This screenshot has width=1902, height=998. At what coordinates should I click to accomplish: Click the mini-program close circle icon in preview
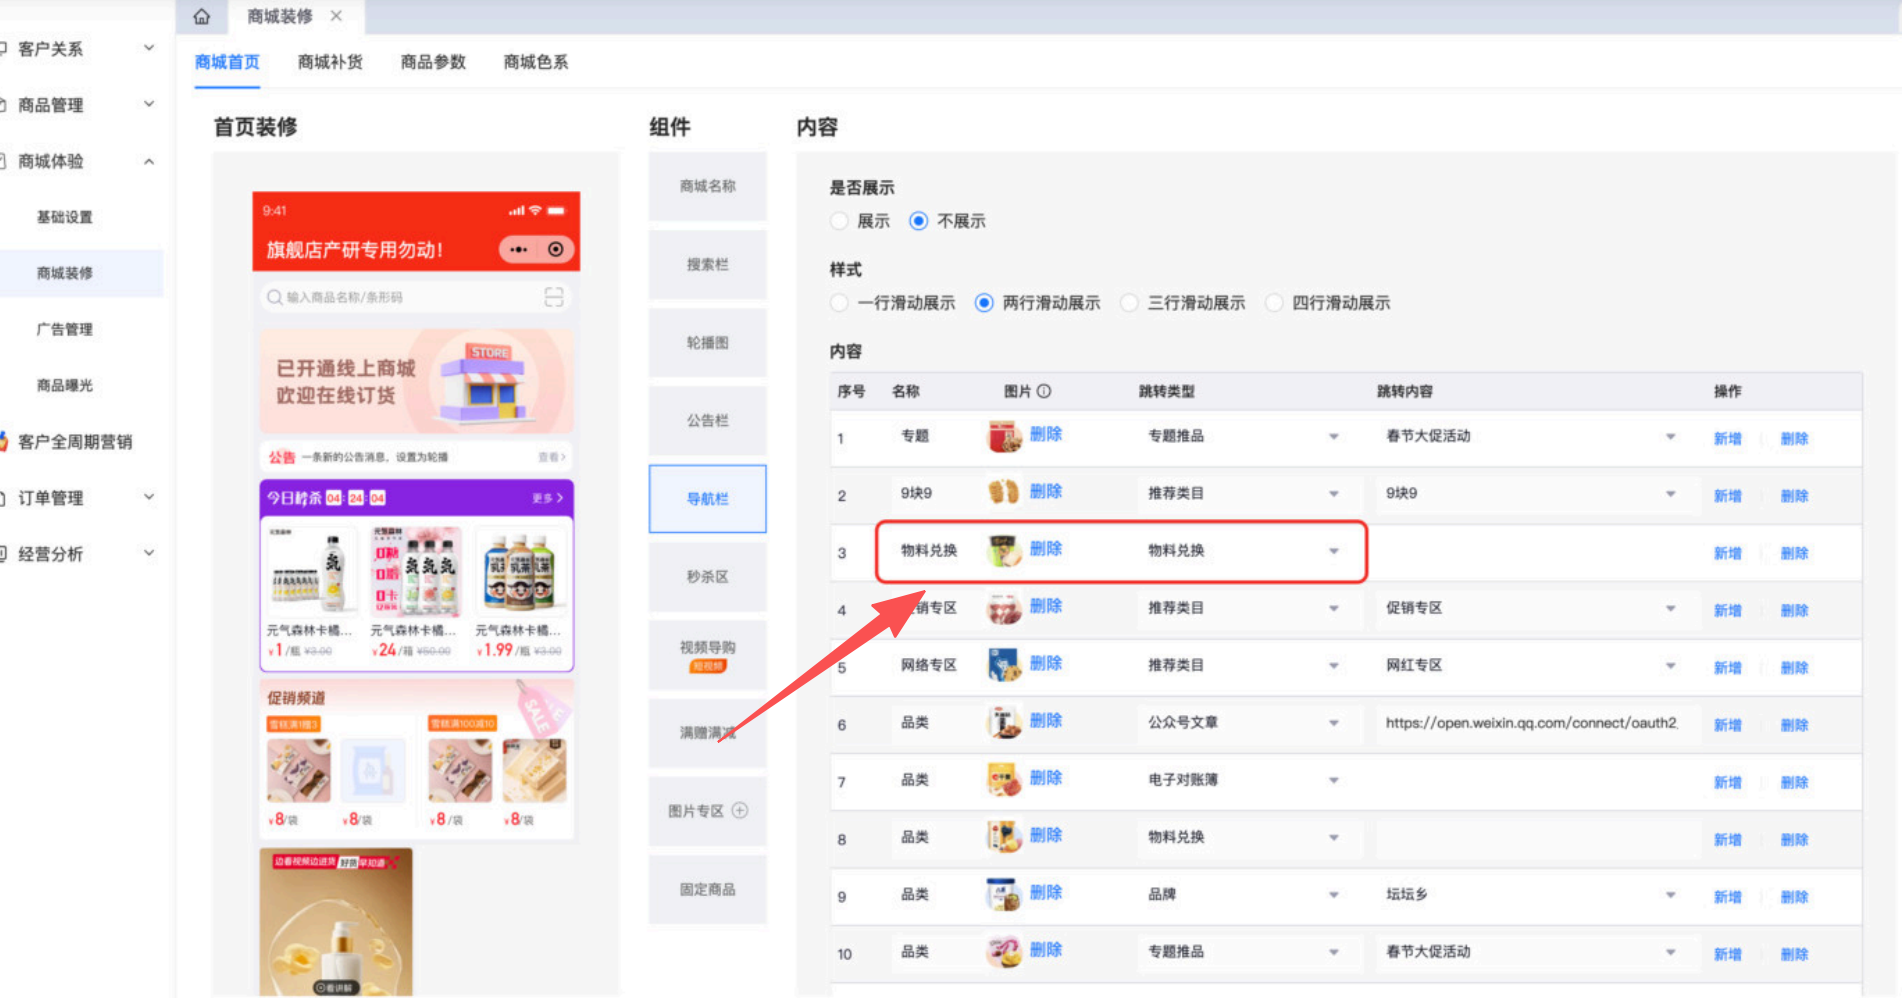pos(556,249)
